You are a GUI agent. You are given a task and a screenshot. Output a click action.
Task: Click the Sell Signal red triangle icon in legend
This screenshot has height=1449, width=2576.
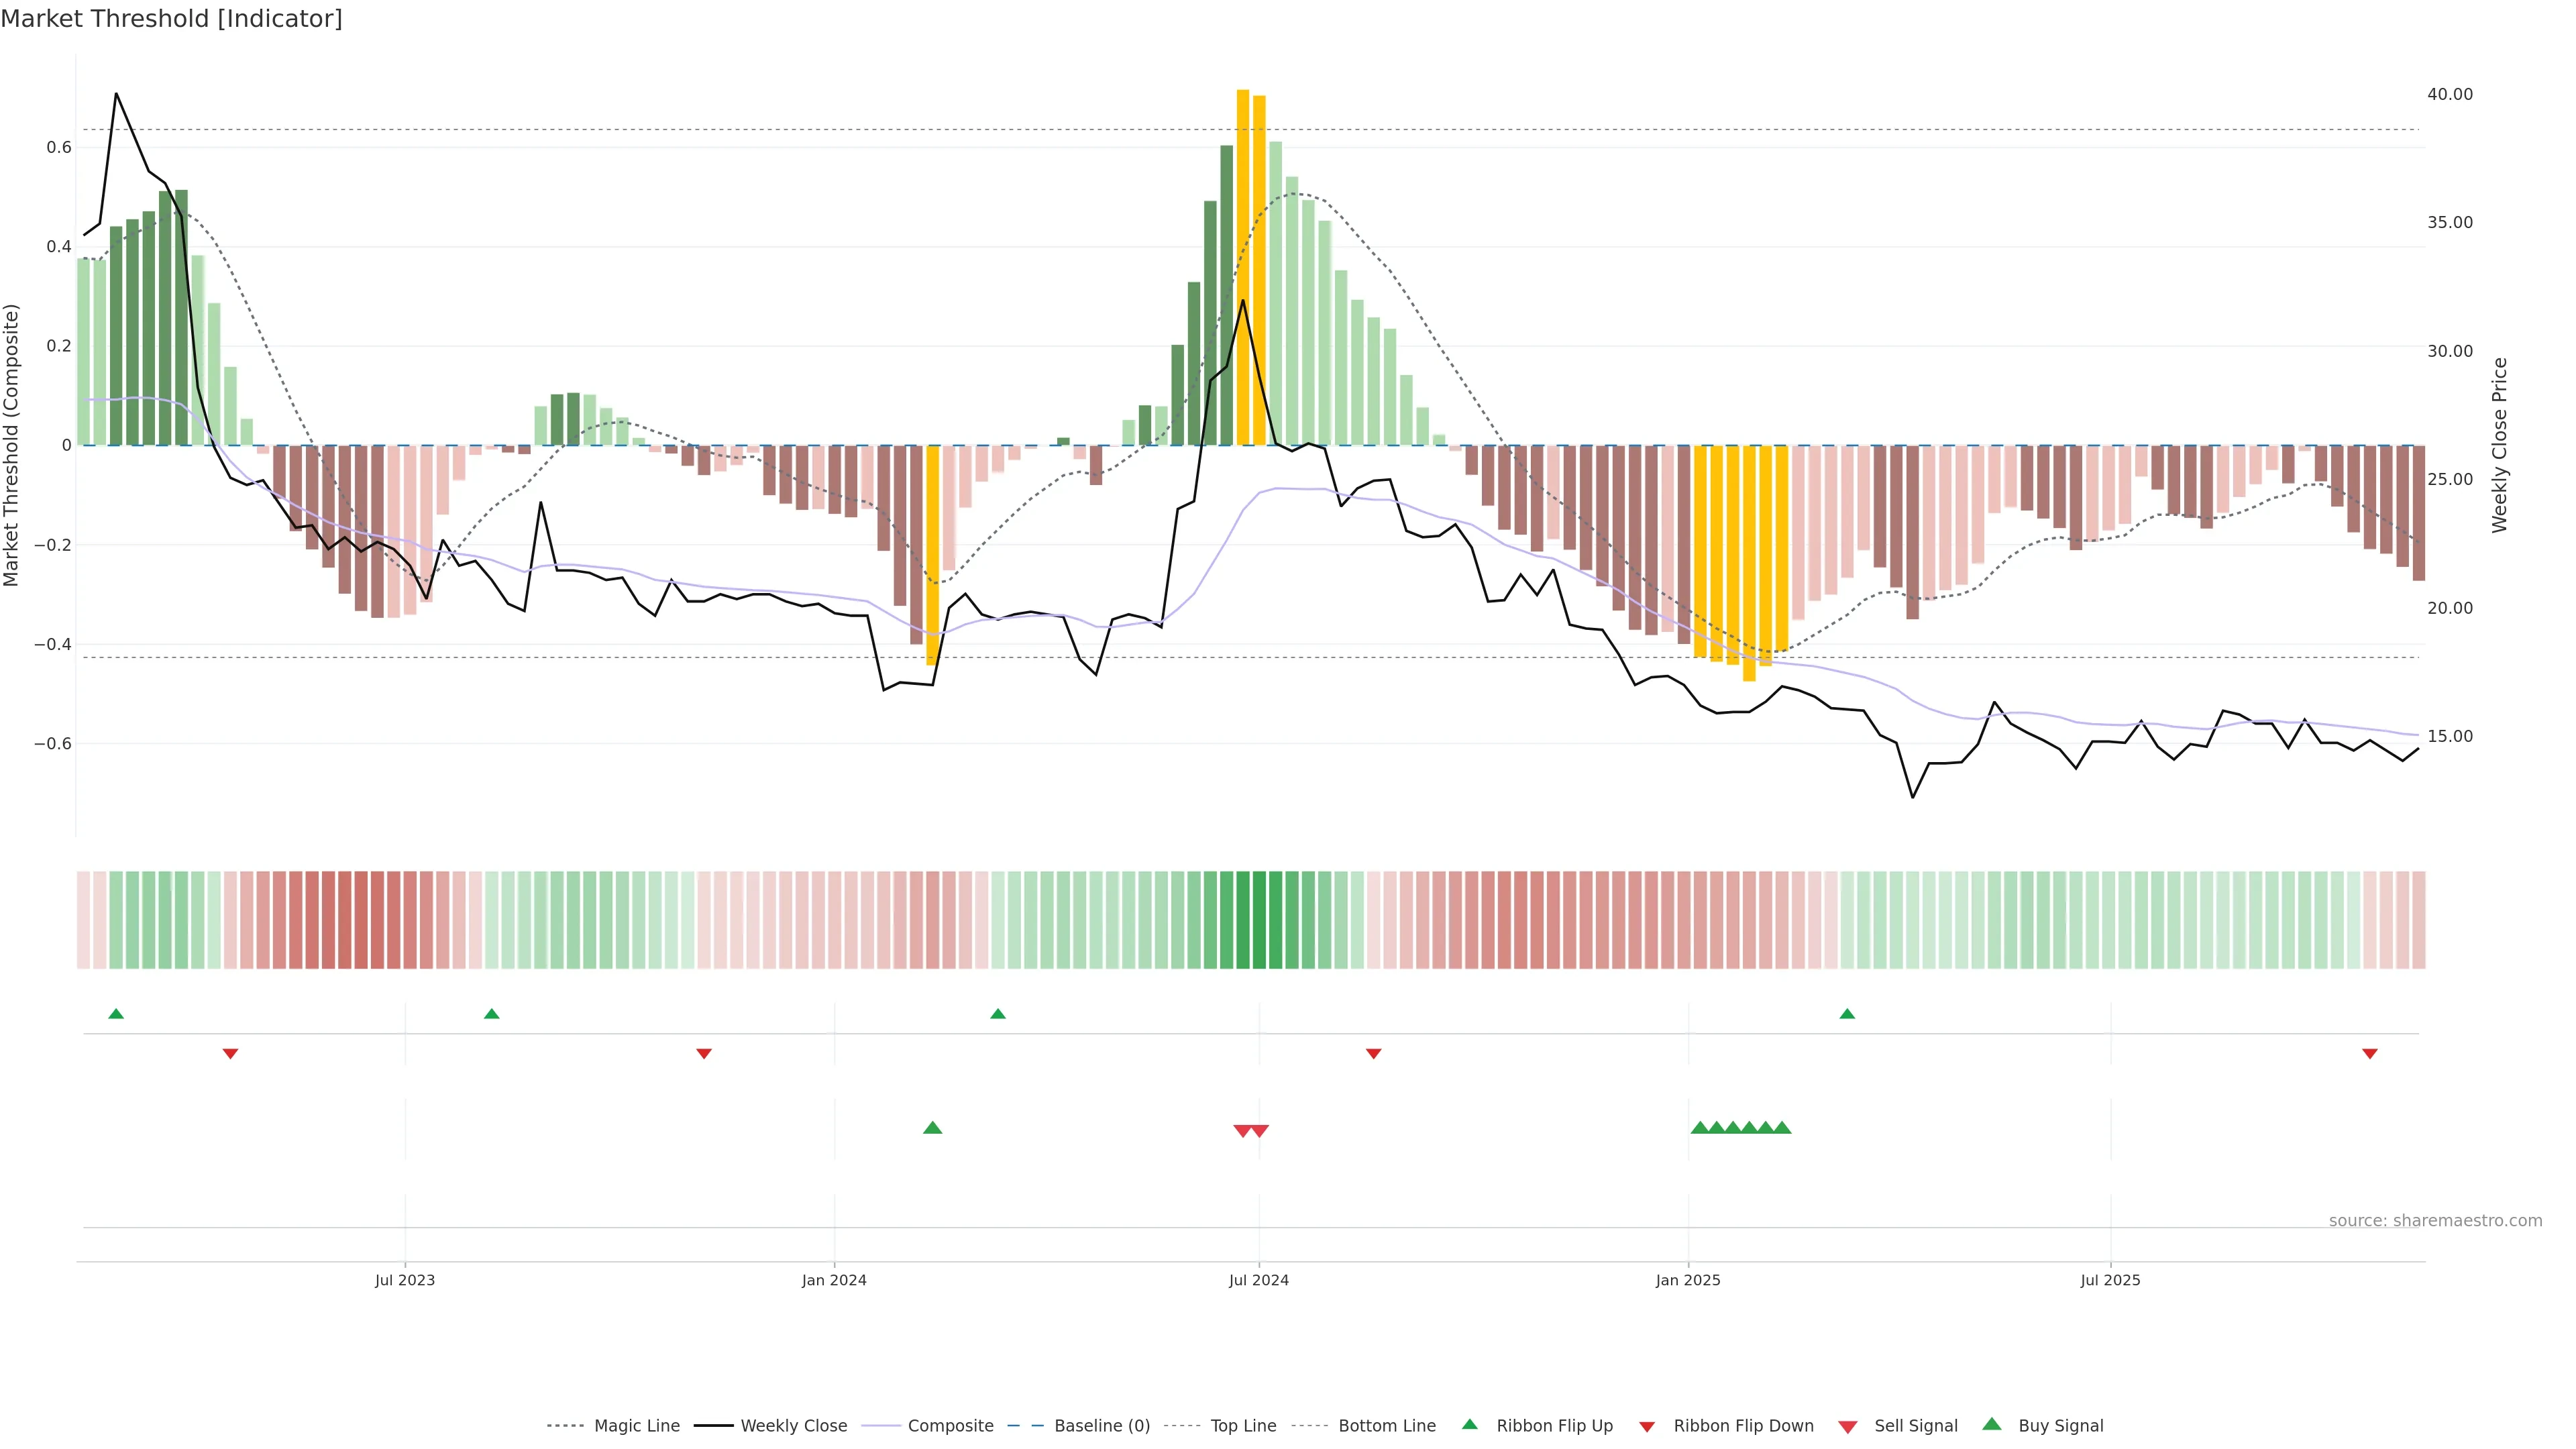click(x=1847, y=1427)
